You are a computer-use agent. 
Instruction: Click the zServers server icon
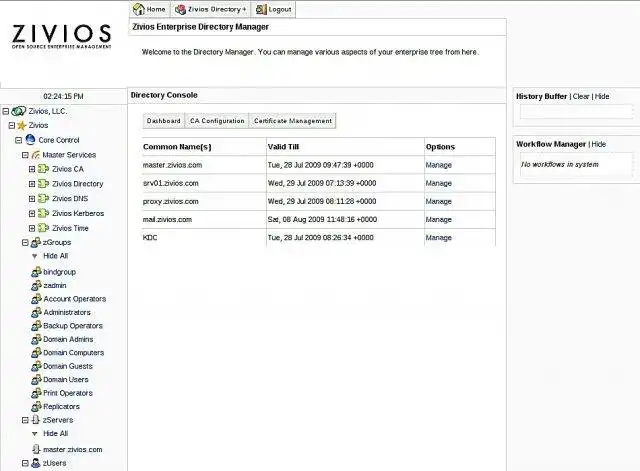coord(36,420)
